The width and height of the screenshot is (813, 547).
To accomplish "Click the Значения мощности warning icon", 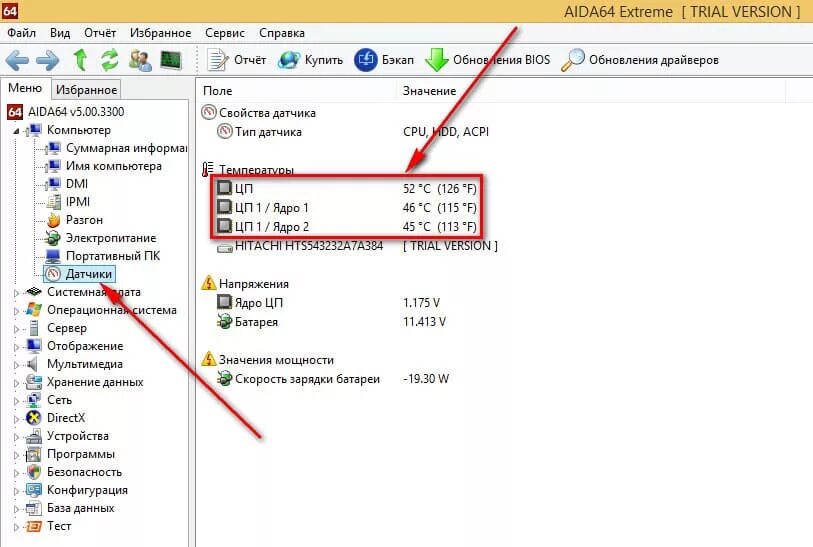I will point(208,359).
